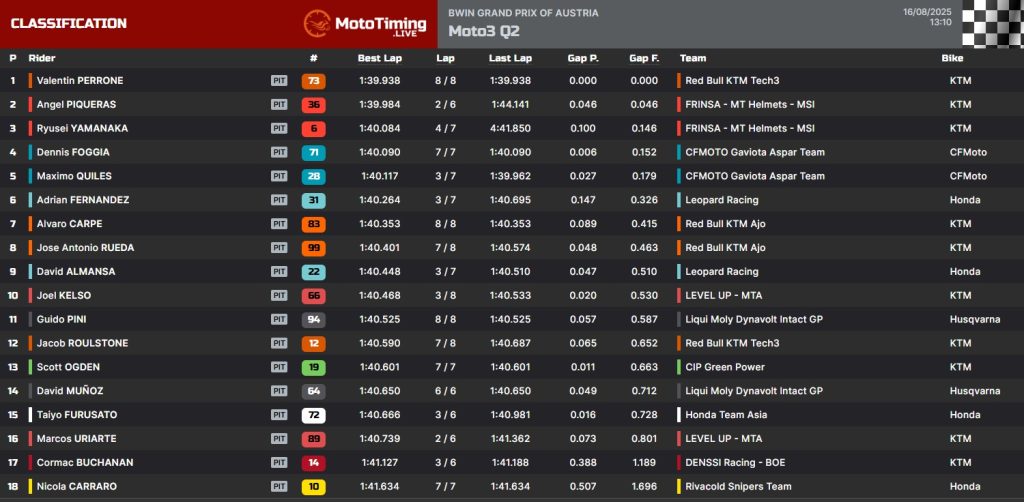
Task: Select the yellow number 10 badge
Action: [313, 487]
